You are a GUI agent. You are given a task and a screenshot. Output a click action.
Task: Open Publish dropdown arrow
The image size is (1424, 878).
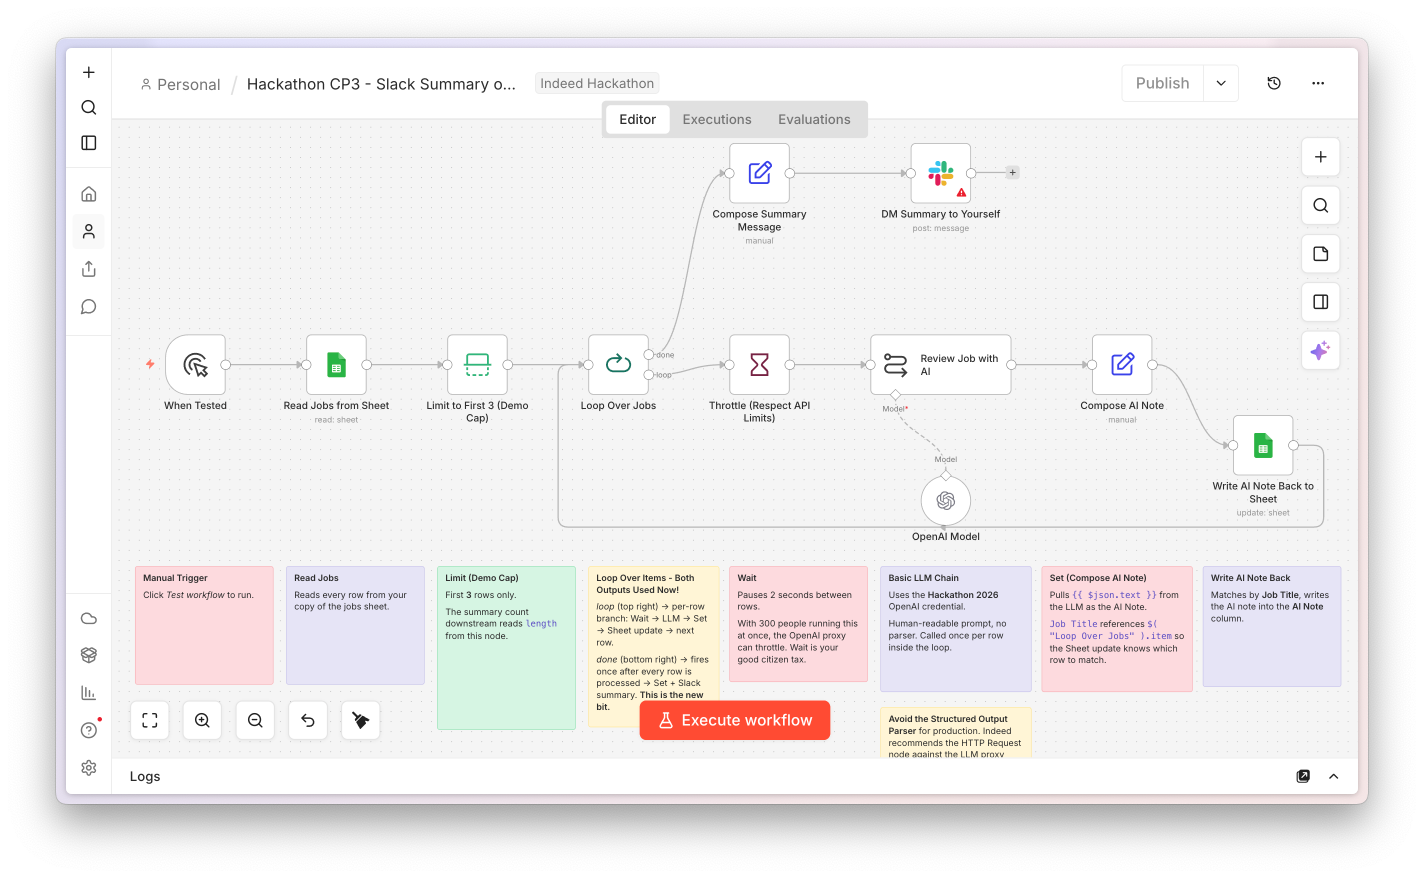click(1221, 83)
